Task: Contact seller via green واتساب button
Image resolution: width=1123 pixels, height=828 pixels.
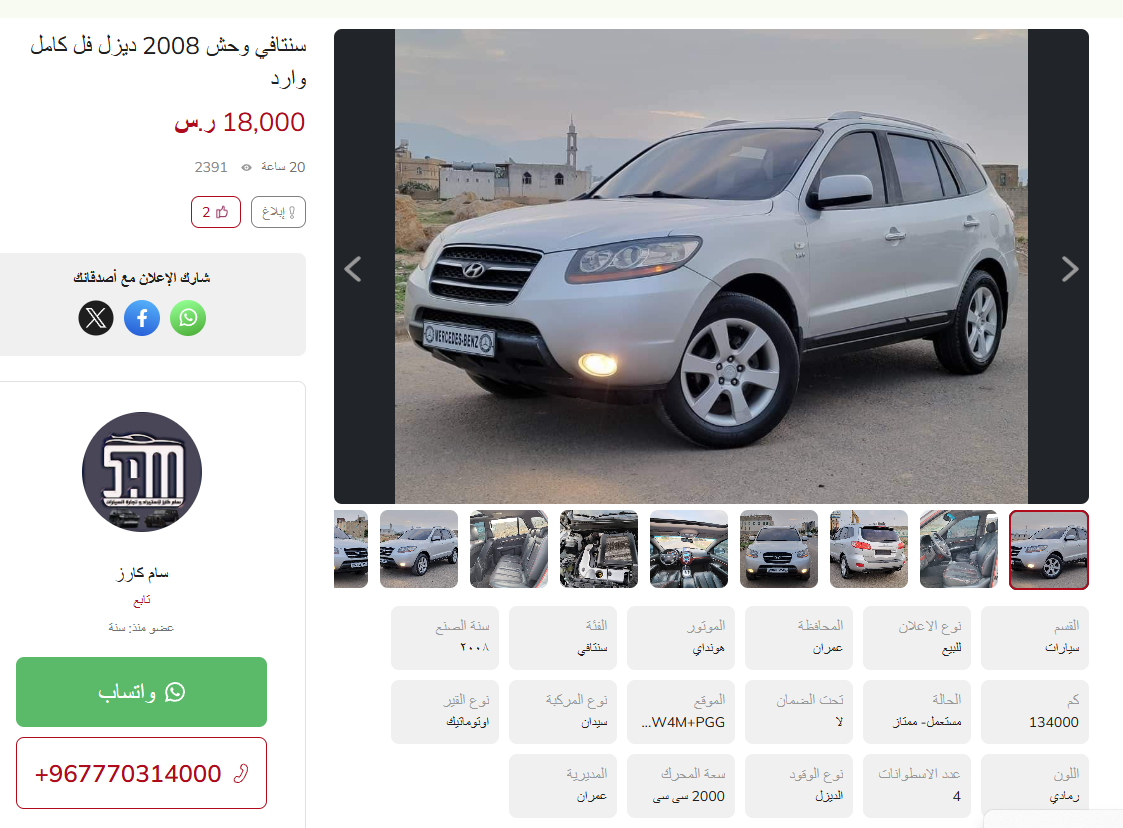Action: click(x=142, y=692)
